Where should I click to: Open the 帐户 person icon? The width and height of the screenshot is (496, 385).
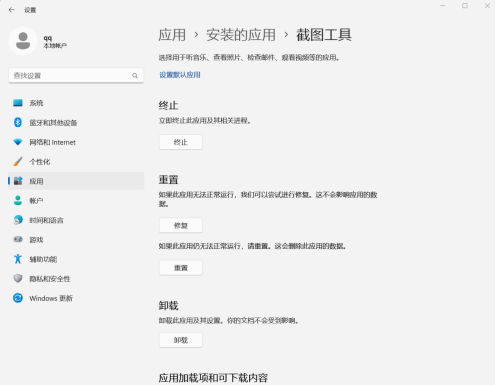click(x=18, y=200)
